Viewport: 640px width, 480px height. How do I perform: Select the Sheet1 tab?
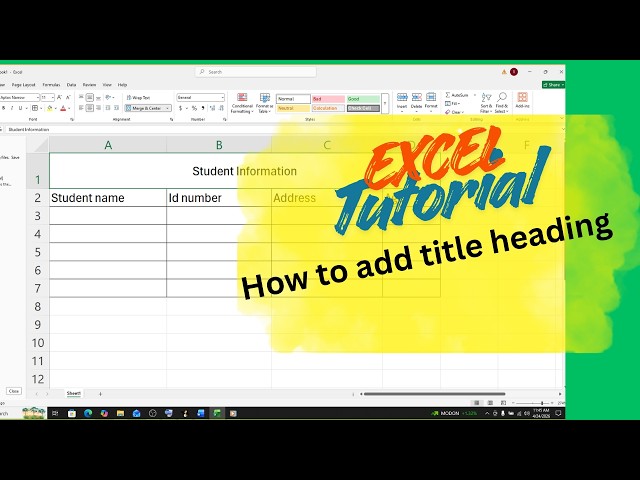[x=74, y=393]
